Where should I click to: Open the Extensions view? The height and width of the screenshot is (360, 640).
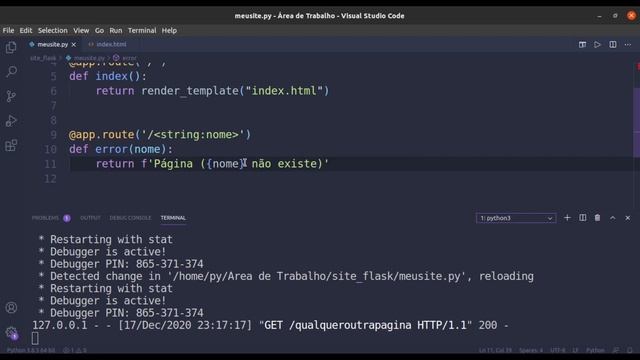pos(11,145)
